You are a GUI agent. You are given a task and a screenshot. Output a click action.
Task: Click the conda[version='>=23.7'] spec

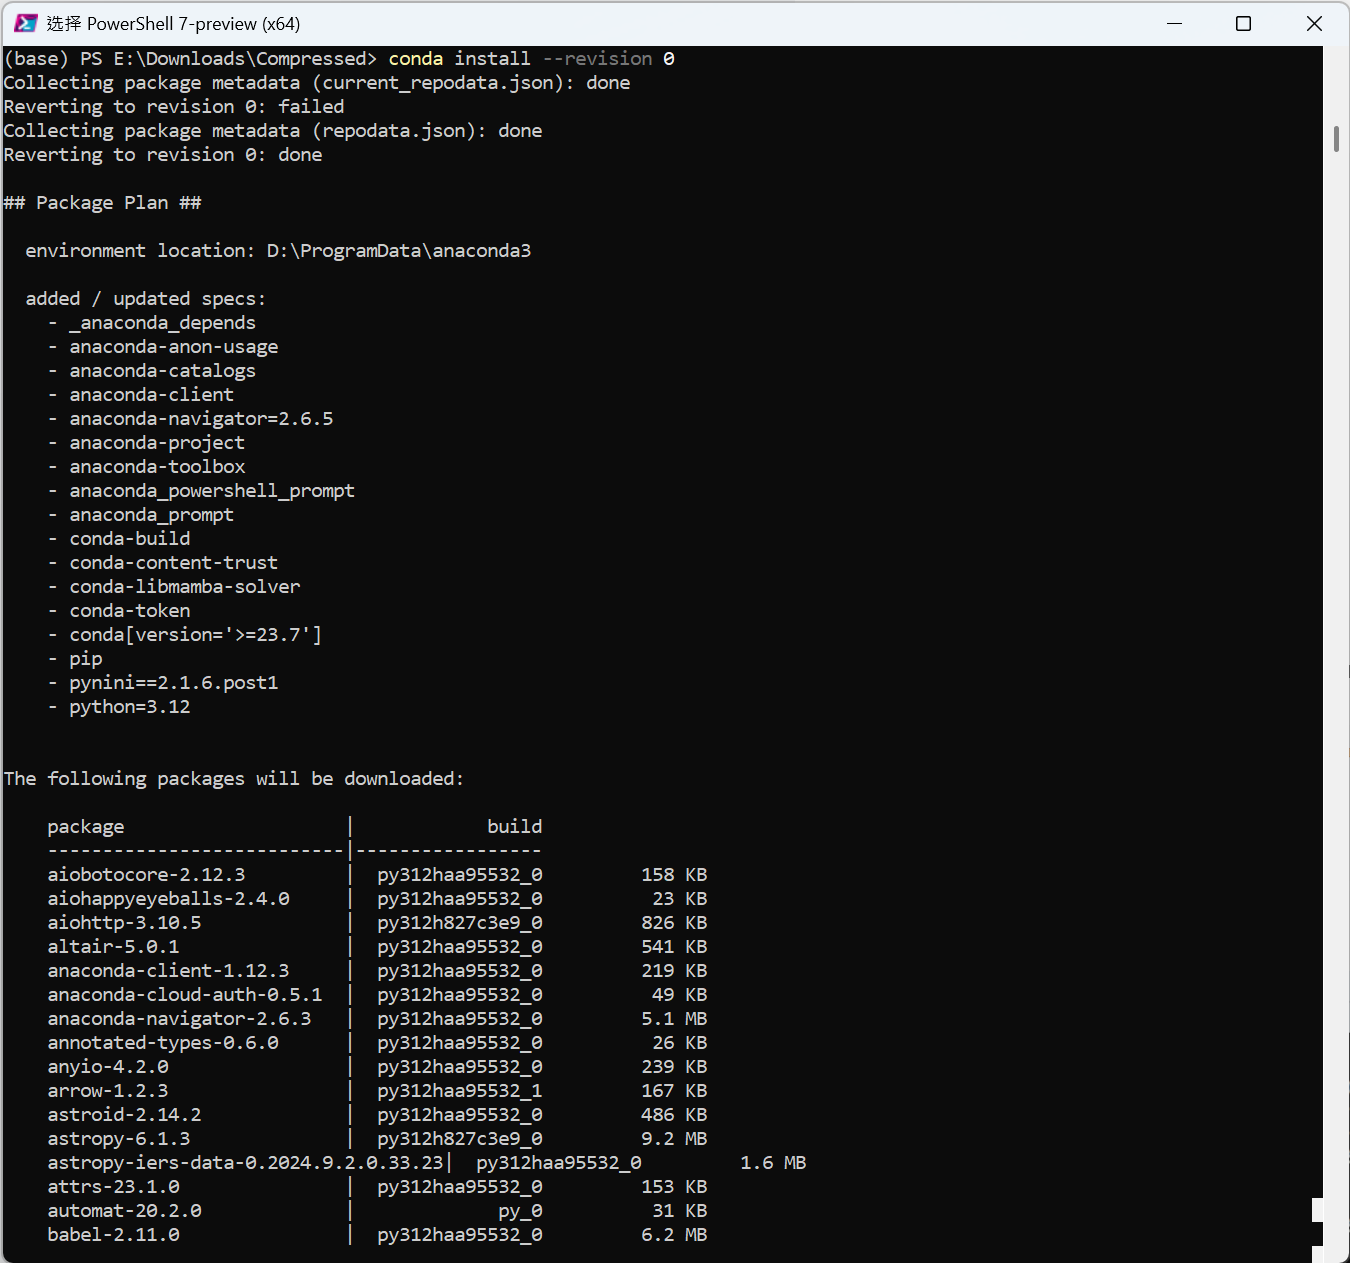pos(196,635)
